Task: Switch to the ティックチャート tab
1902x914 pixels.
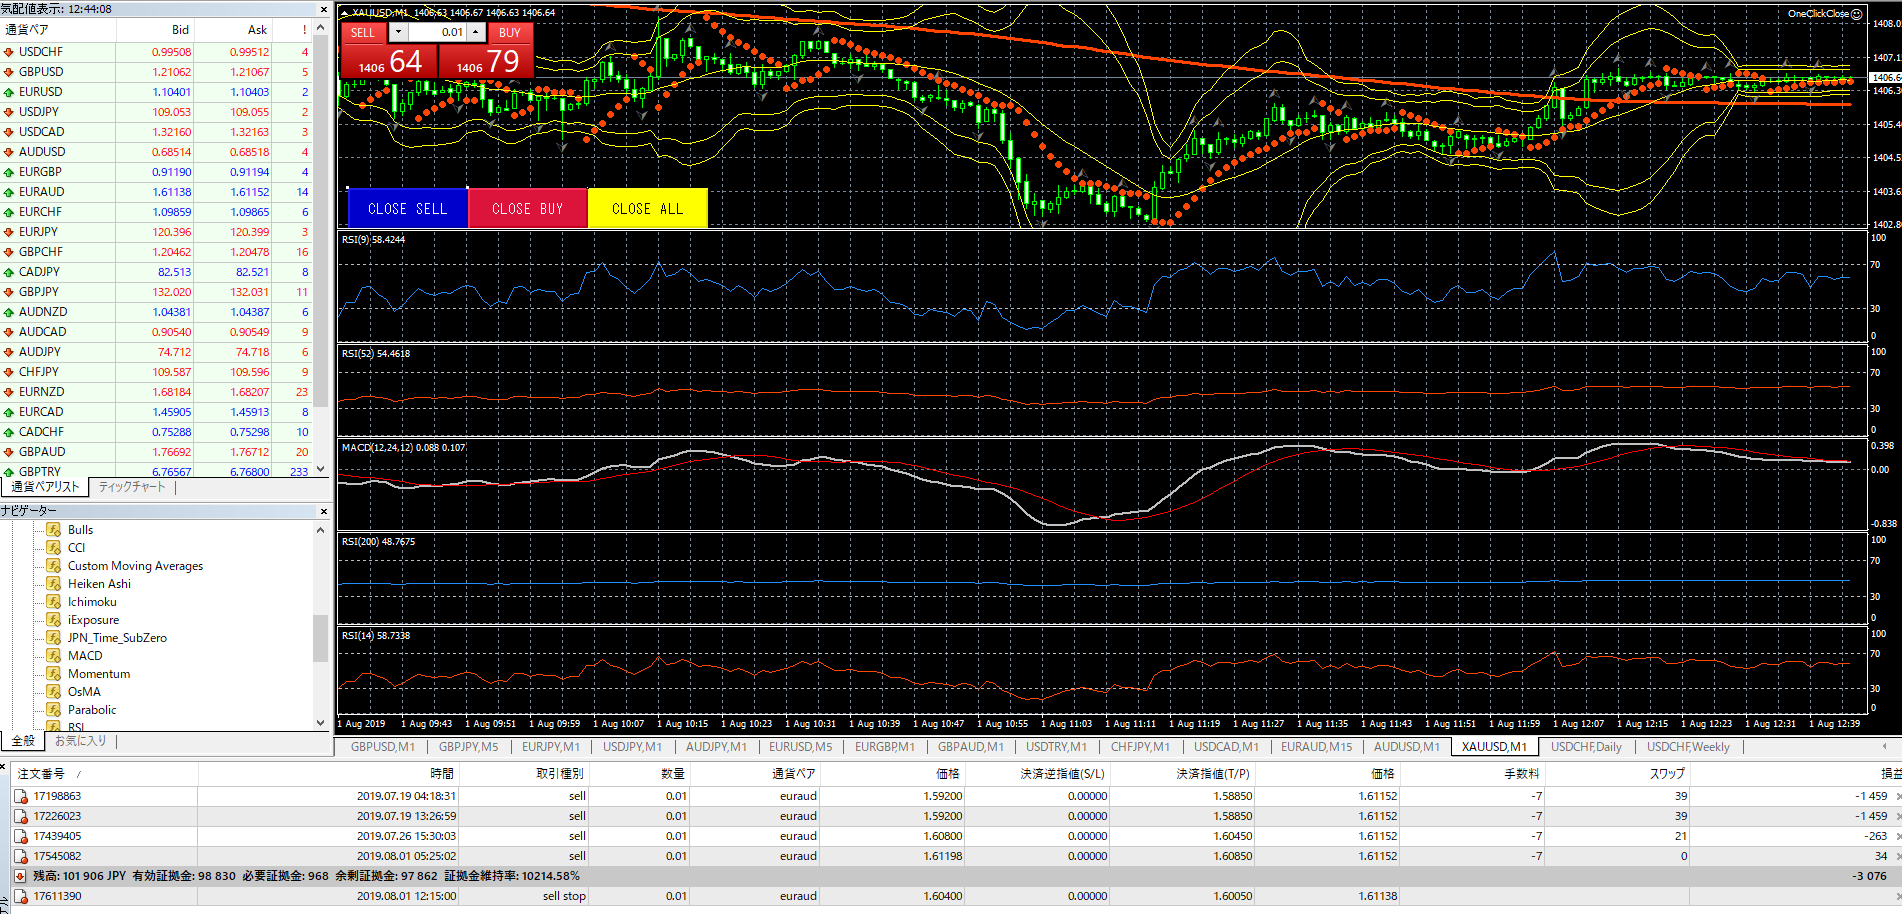Action: 132,487
